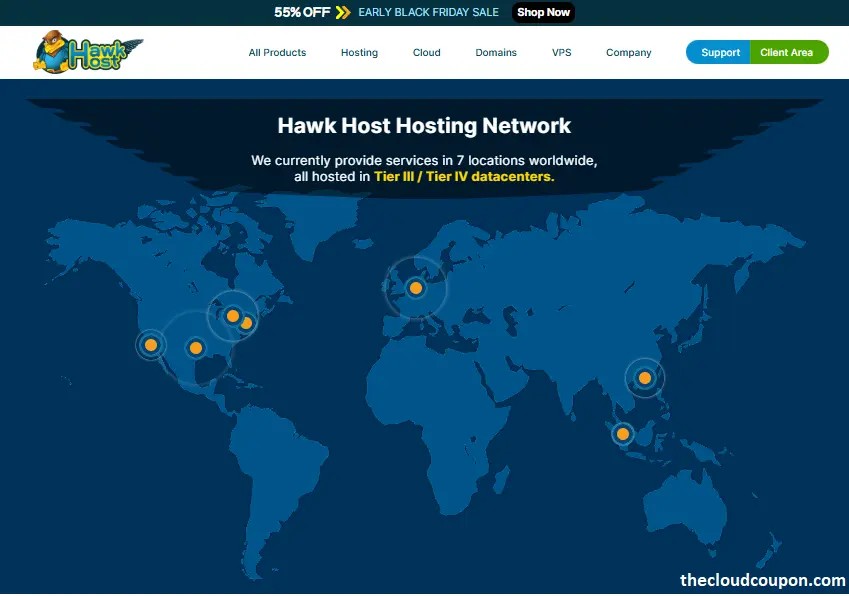
Task: Click the Hong Kong location marker
Action: [644, 378]
